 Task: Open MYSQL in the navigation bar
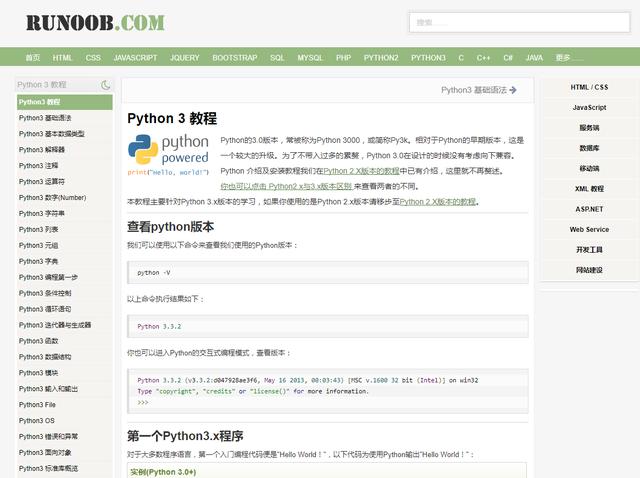(x=310, y=58)
